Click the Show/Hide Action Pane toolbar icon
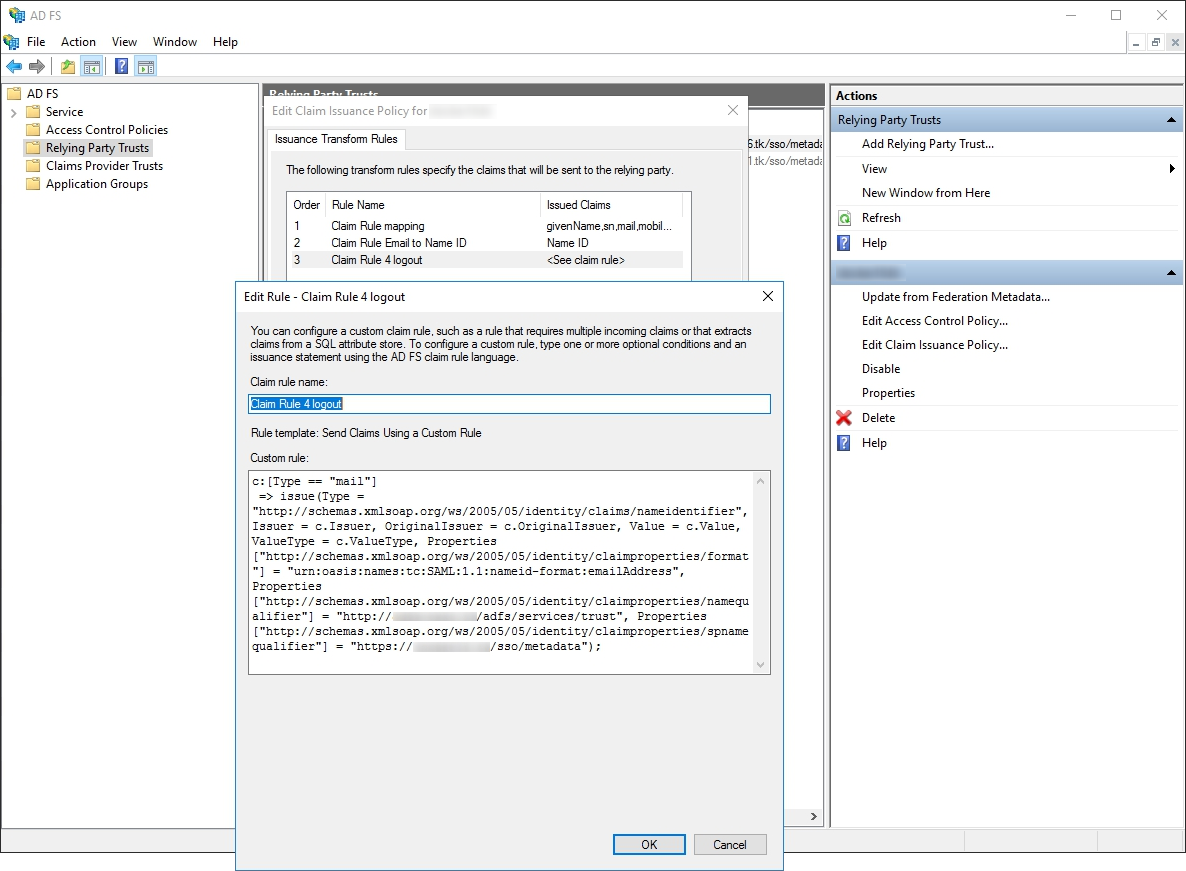The width and height of the screenshot is (1186, 871). point(146,65)
